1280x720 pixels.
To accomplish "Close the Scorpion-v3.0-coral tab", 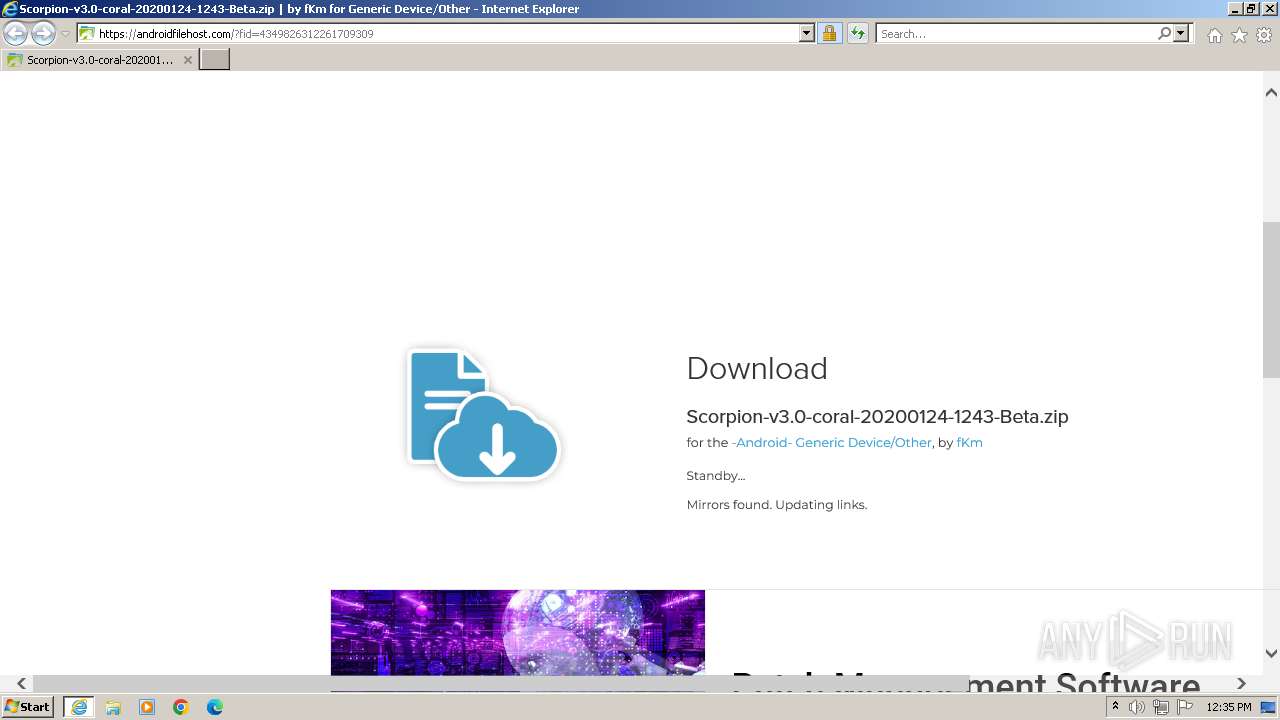I will 187,60.
